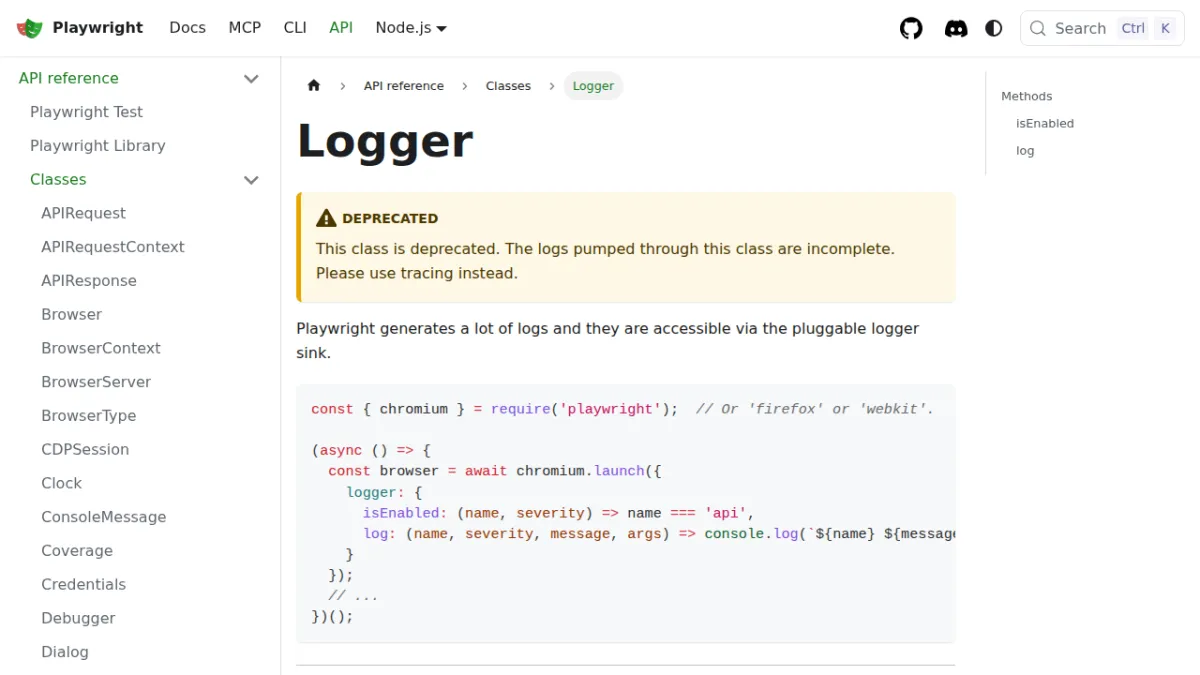
Task: Open APIRequestContext class page
Action: pyautogui.click(x=113, y=247)
